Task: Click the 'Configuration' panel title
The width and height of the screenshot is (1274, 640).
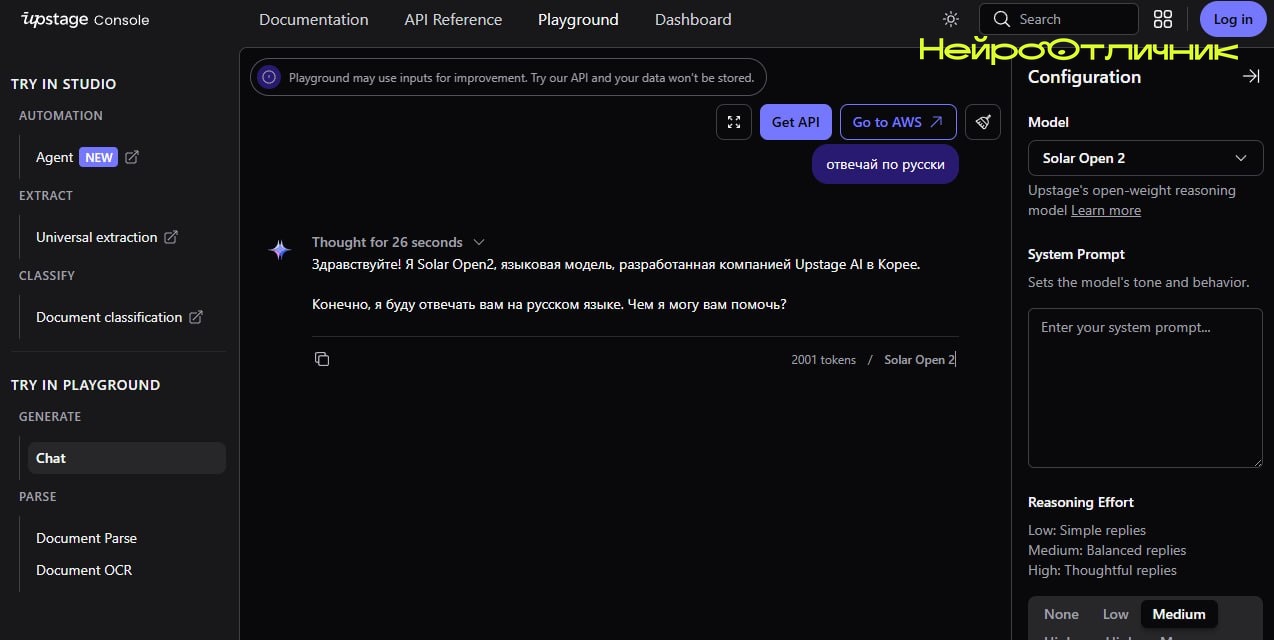Action: pyautogui.click(x=1084, y=77)
